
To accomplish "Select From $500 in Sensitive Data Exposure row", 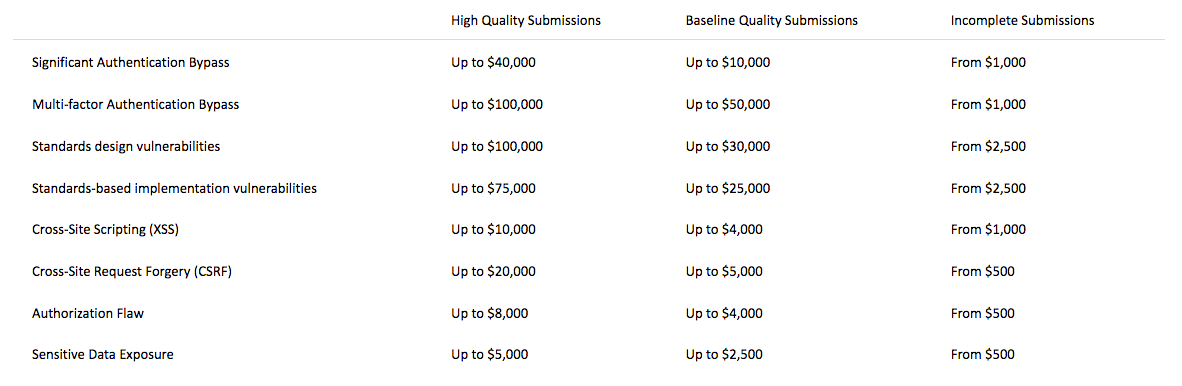I will click(983, 354).
